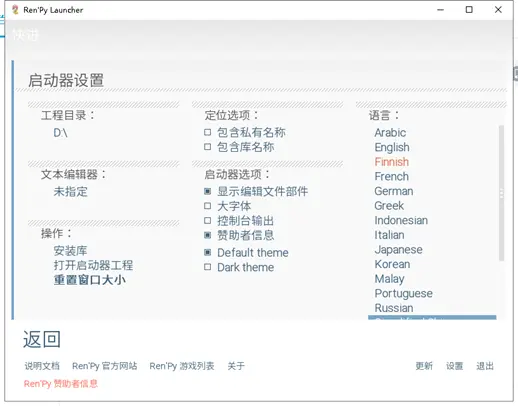Minimize the Ren'Py Launcher window
The image size is (518, 406).
[x=440, y=10]
